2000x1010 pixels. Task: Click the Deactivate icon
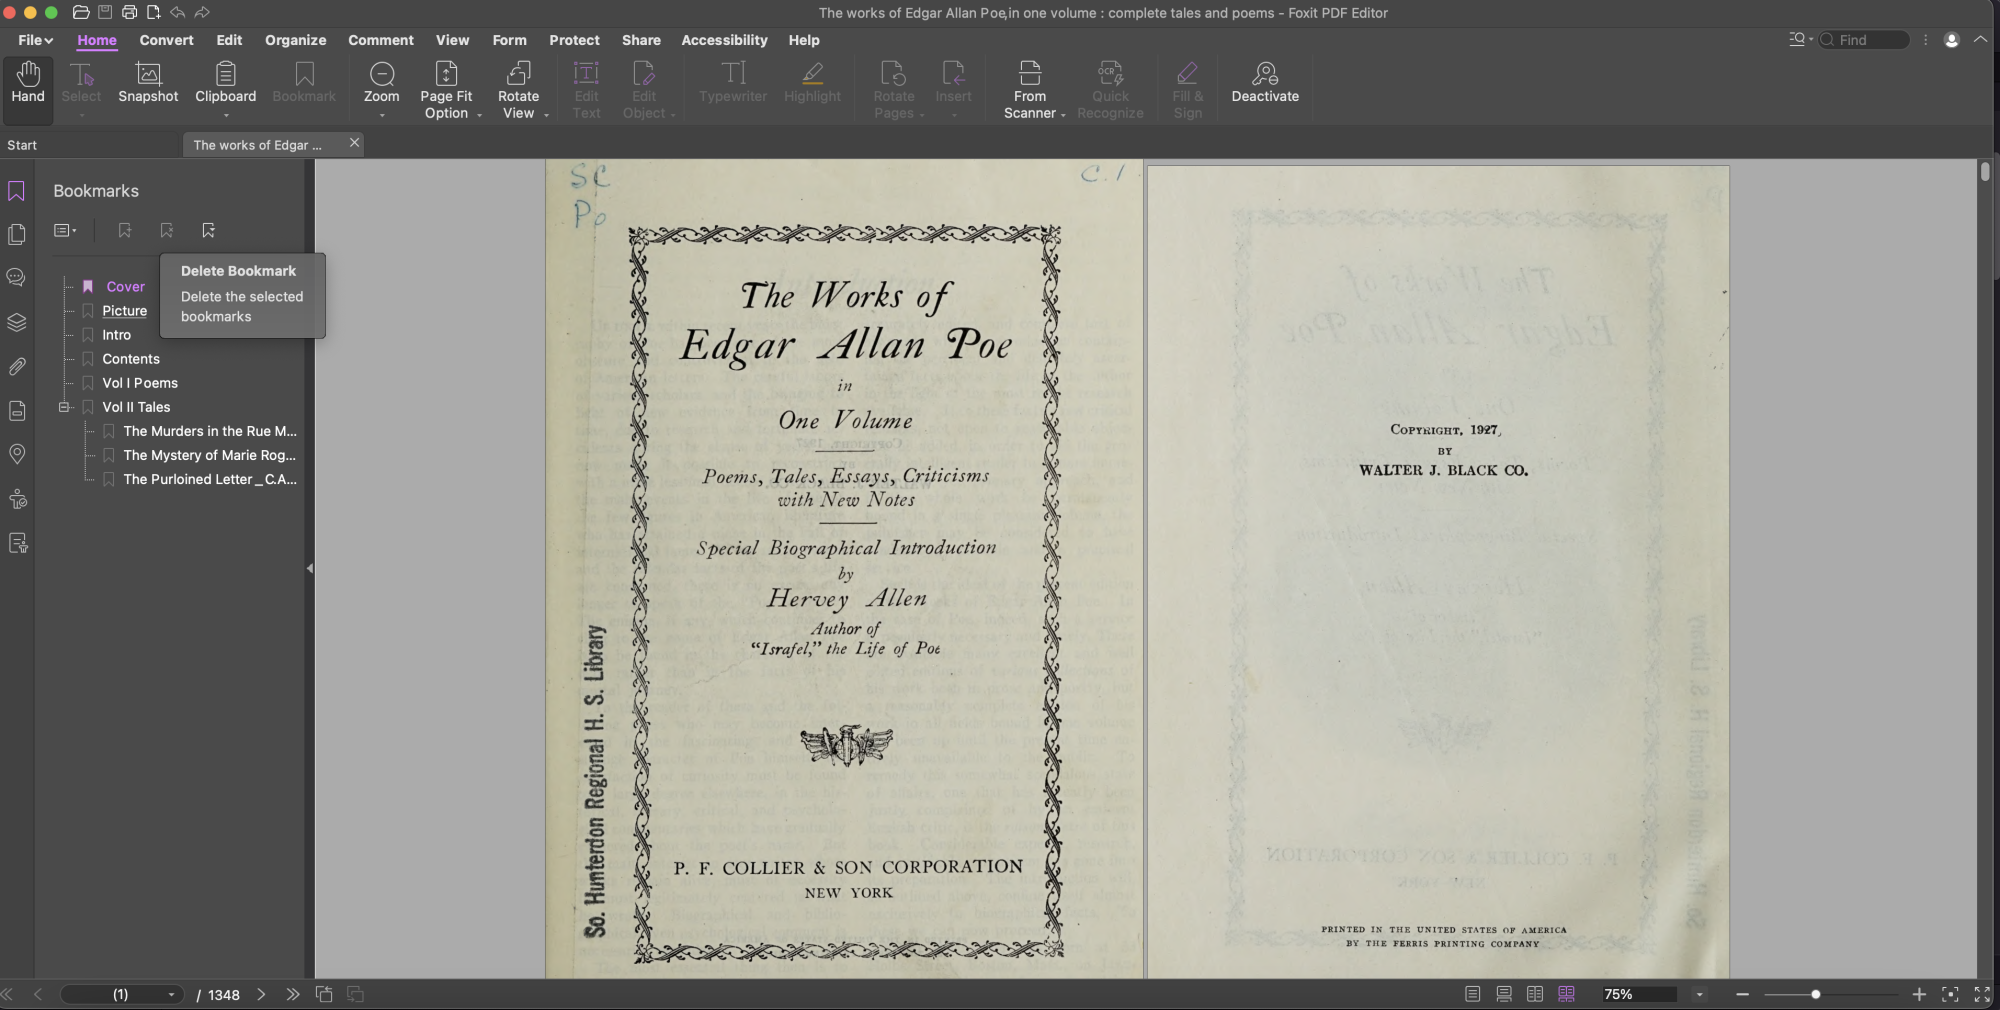pyautogui.click(x=1265, y=74)
